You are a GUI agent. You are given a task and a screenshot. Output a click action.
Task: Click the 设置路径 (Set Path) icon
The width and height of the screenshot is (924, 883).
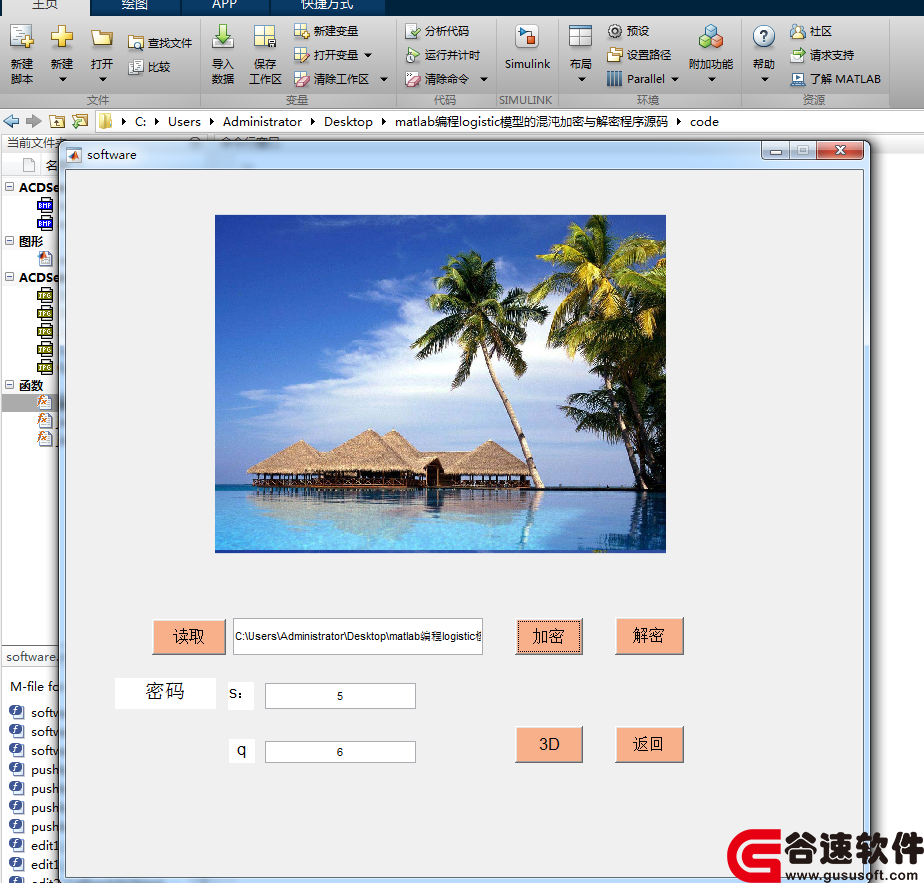click(x=615, y=55)
